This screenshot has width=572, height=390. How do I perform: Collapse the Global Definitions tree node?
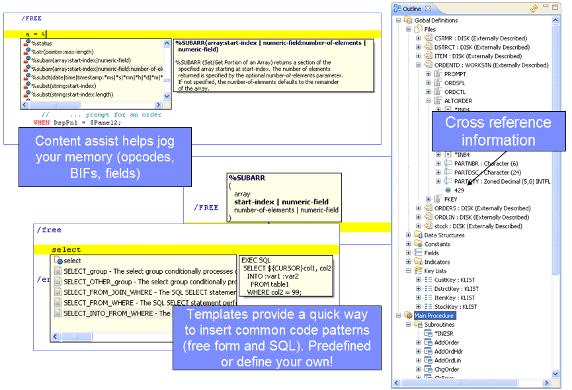pos(398,20)
